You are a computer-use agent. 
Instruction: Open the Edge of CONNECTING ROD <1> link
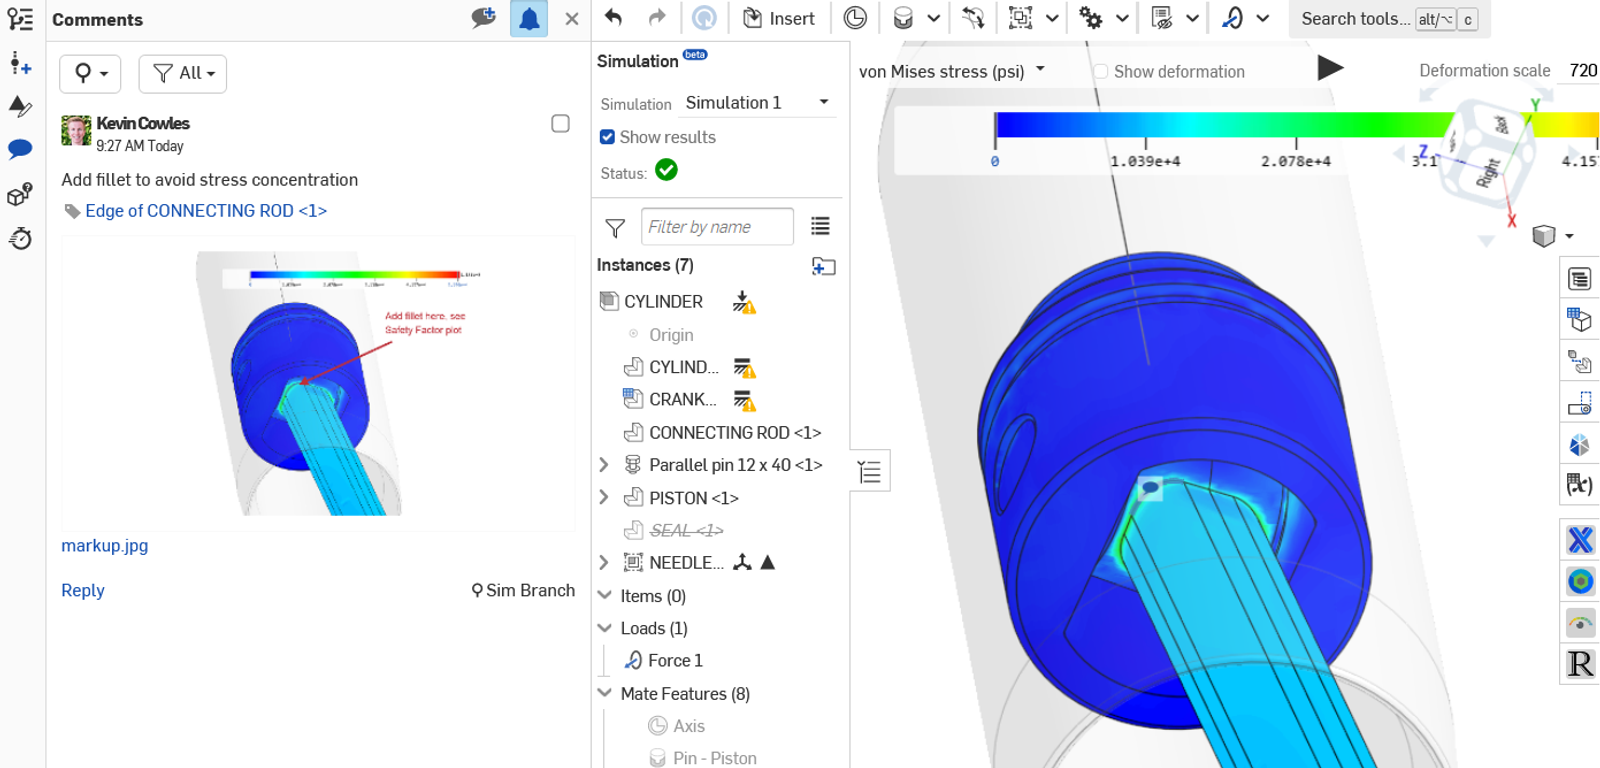pyautogui.click(x=206, y=211)
